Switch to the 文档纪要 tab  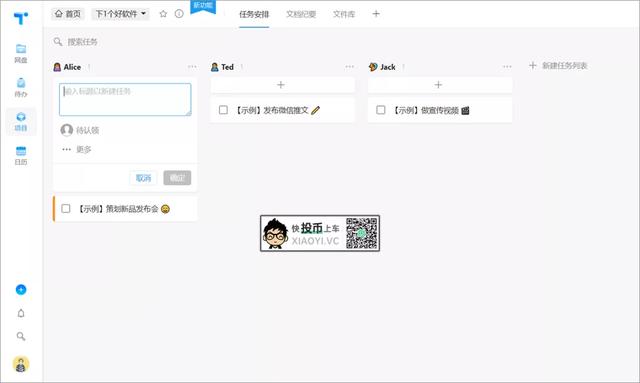(301, 14)
